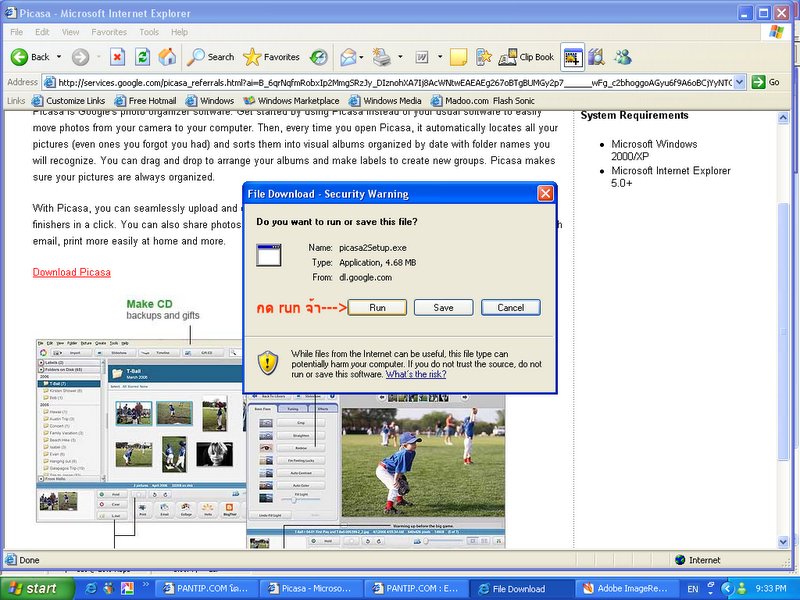The width and height of the screenshot is (800, 600).
Task: Click the EN language indicator
Action: coord(692,589)
